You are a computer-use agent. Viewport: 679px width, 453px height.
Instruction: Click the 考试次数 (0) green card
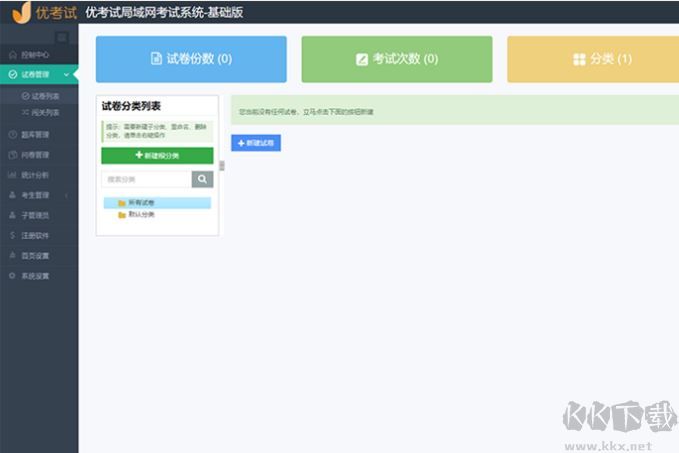[x=397, y=59]
